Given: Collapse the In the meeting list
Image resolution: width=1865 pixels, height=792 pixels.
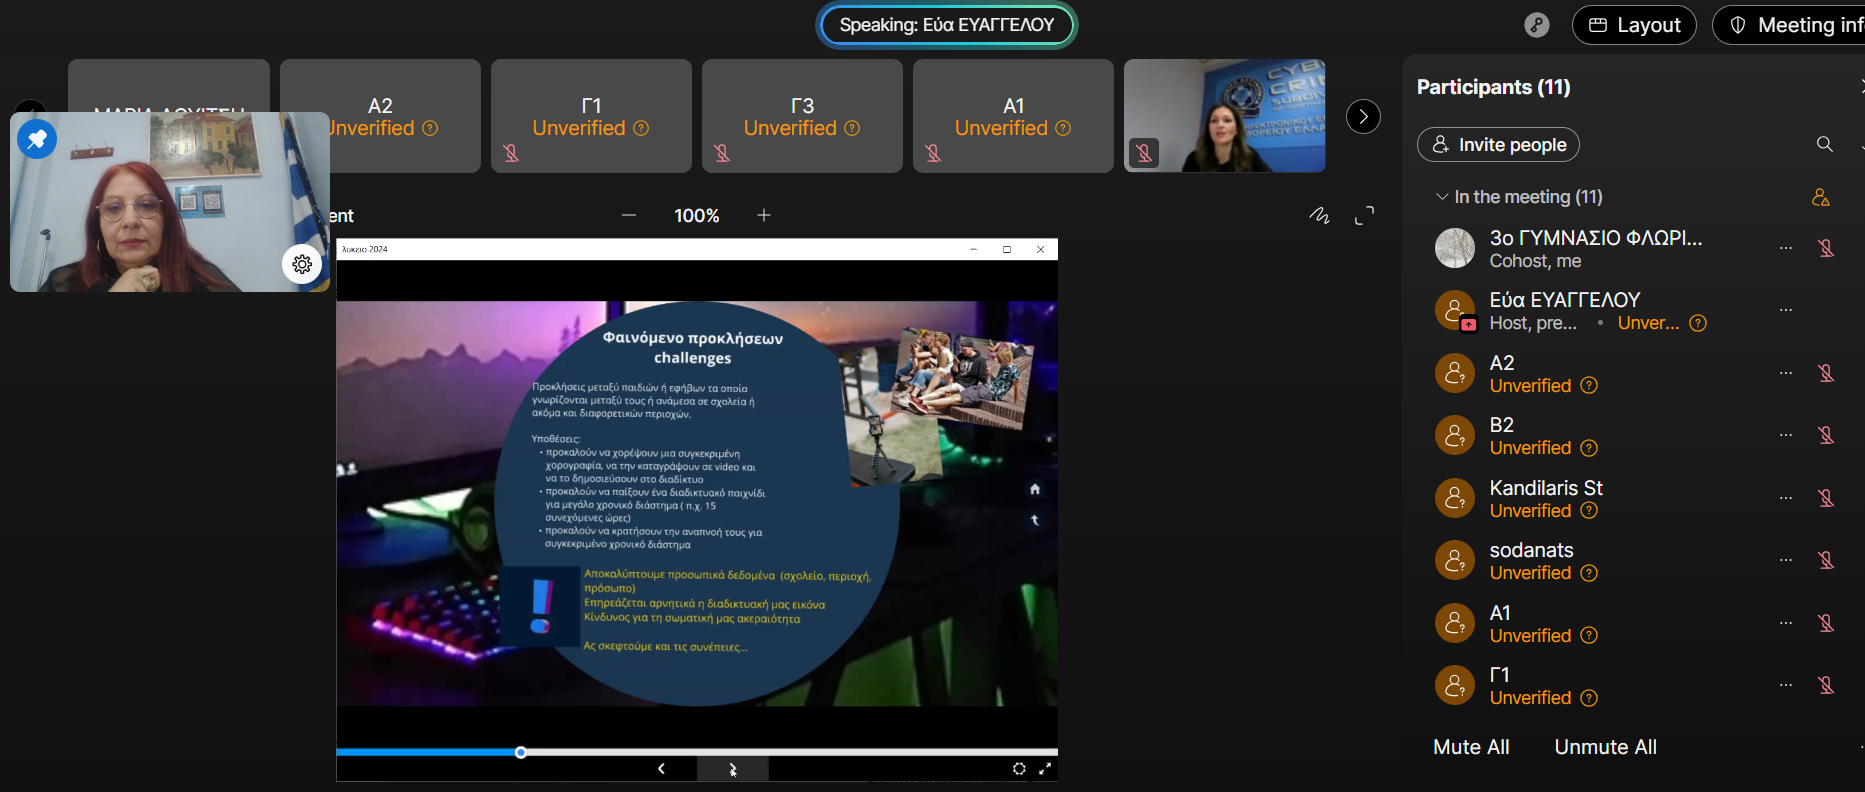Looking at the screenshot, I should coord(1442,197).
